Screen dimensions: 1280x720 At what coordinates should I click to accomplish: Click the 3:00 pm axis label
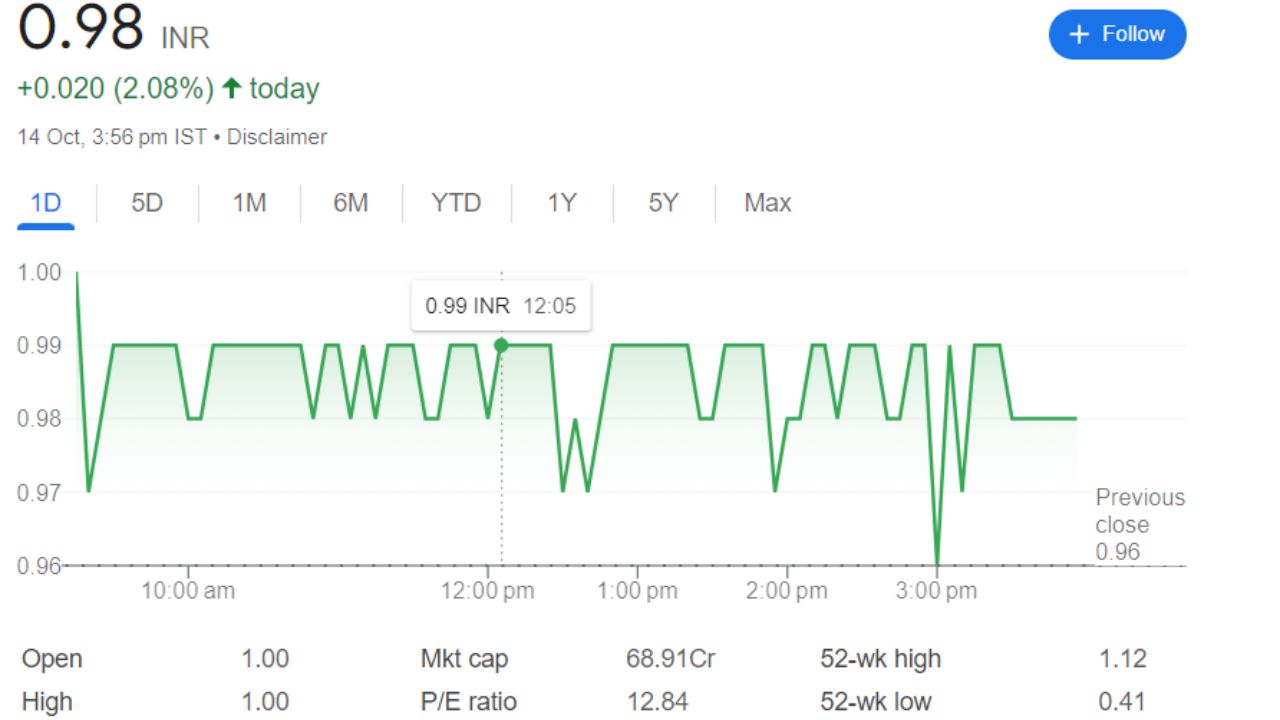pos(937,591)
